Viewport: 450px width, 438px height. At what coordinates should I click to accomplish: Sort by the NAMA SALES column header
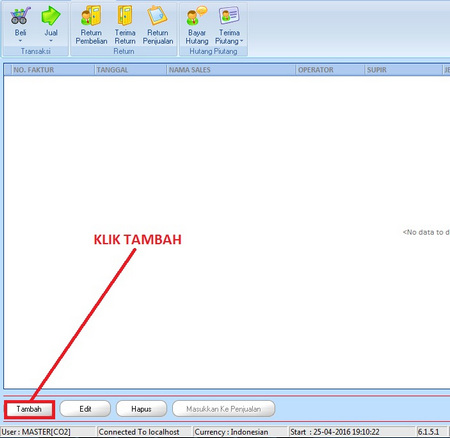click(231, 70)
